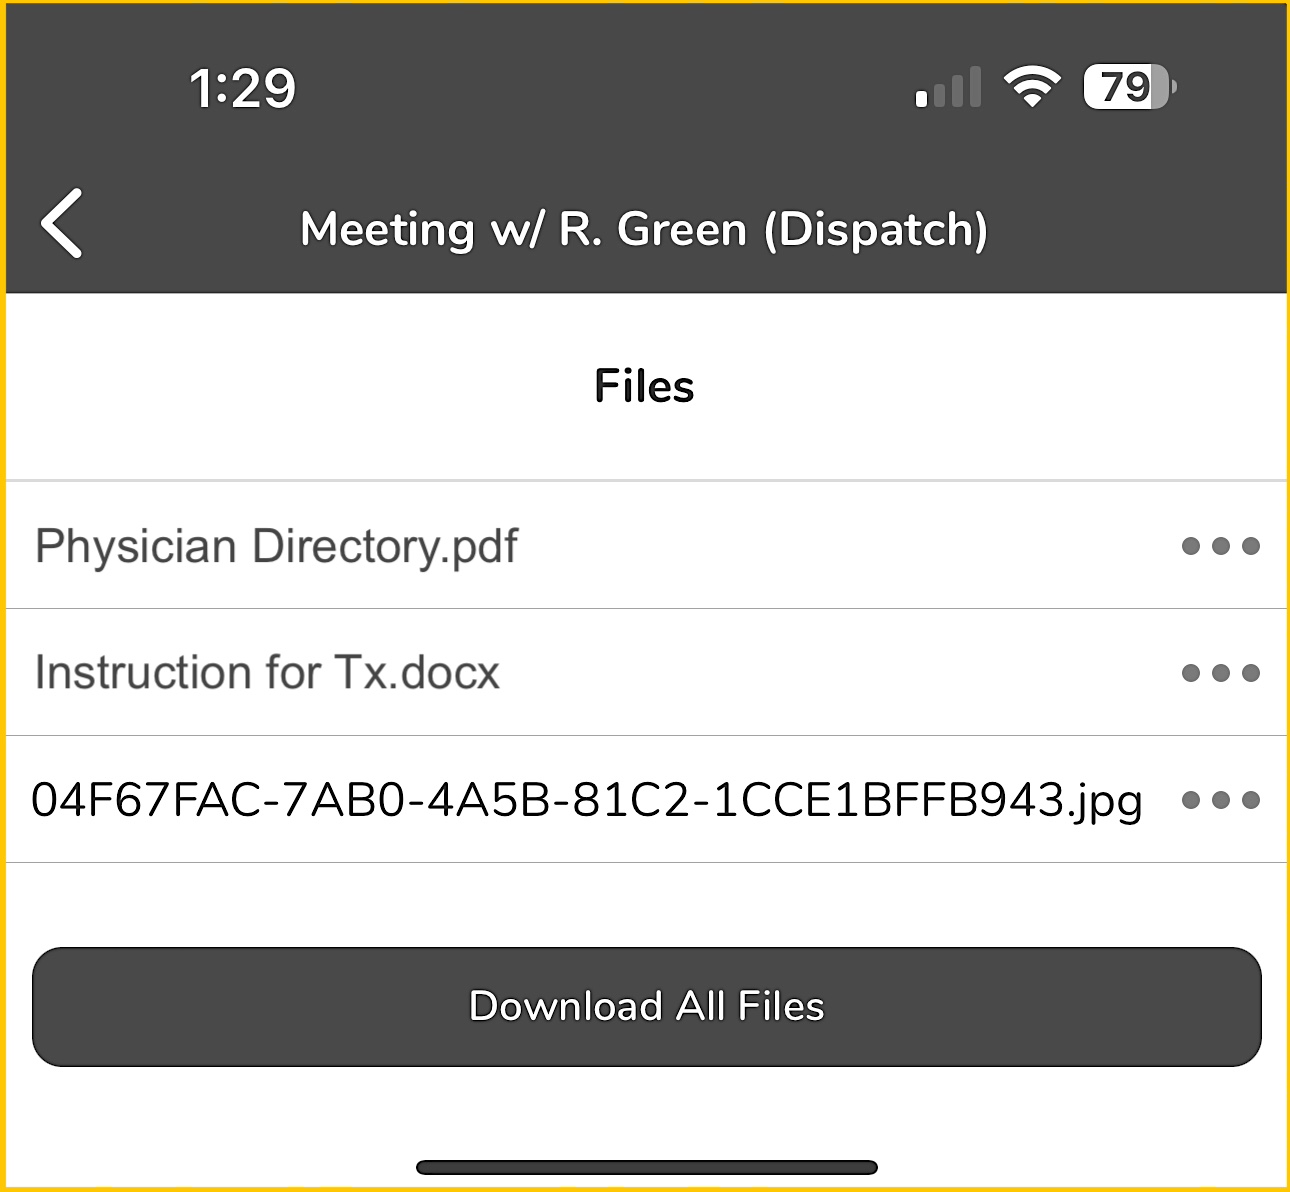Tap the Meeting w/ R. Green title

pos(644,229)
